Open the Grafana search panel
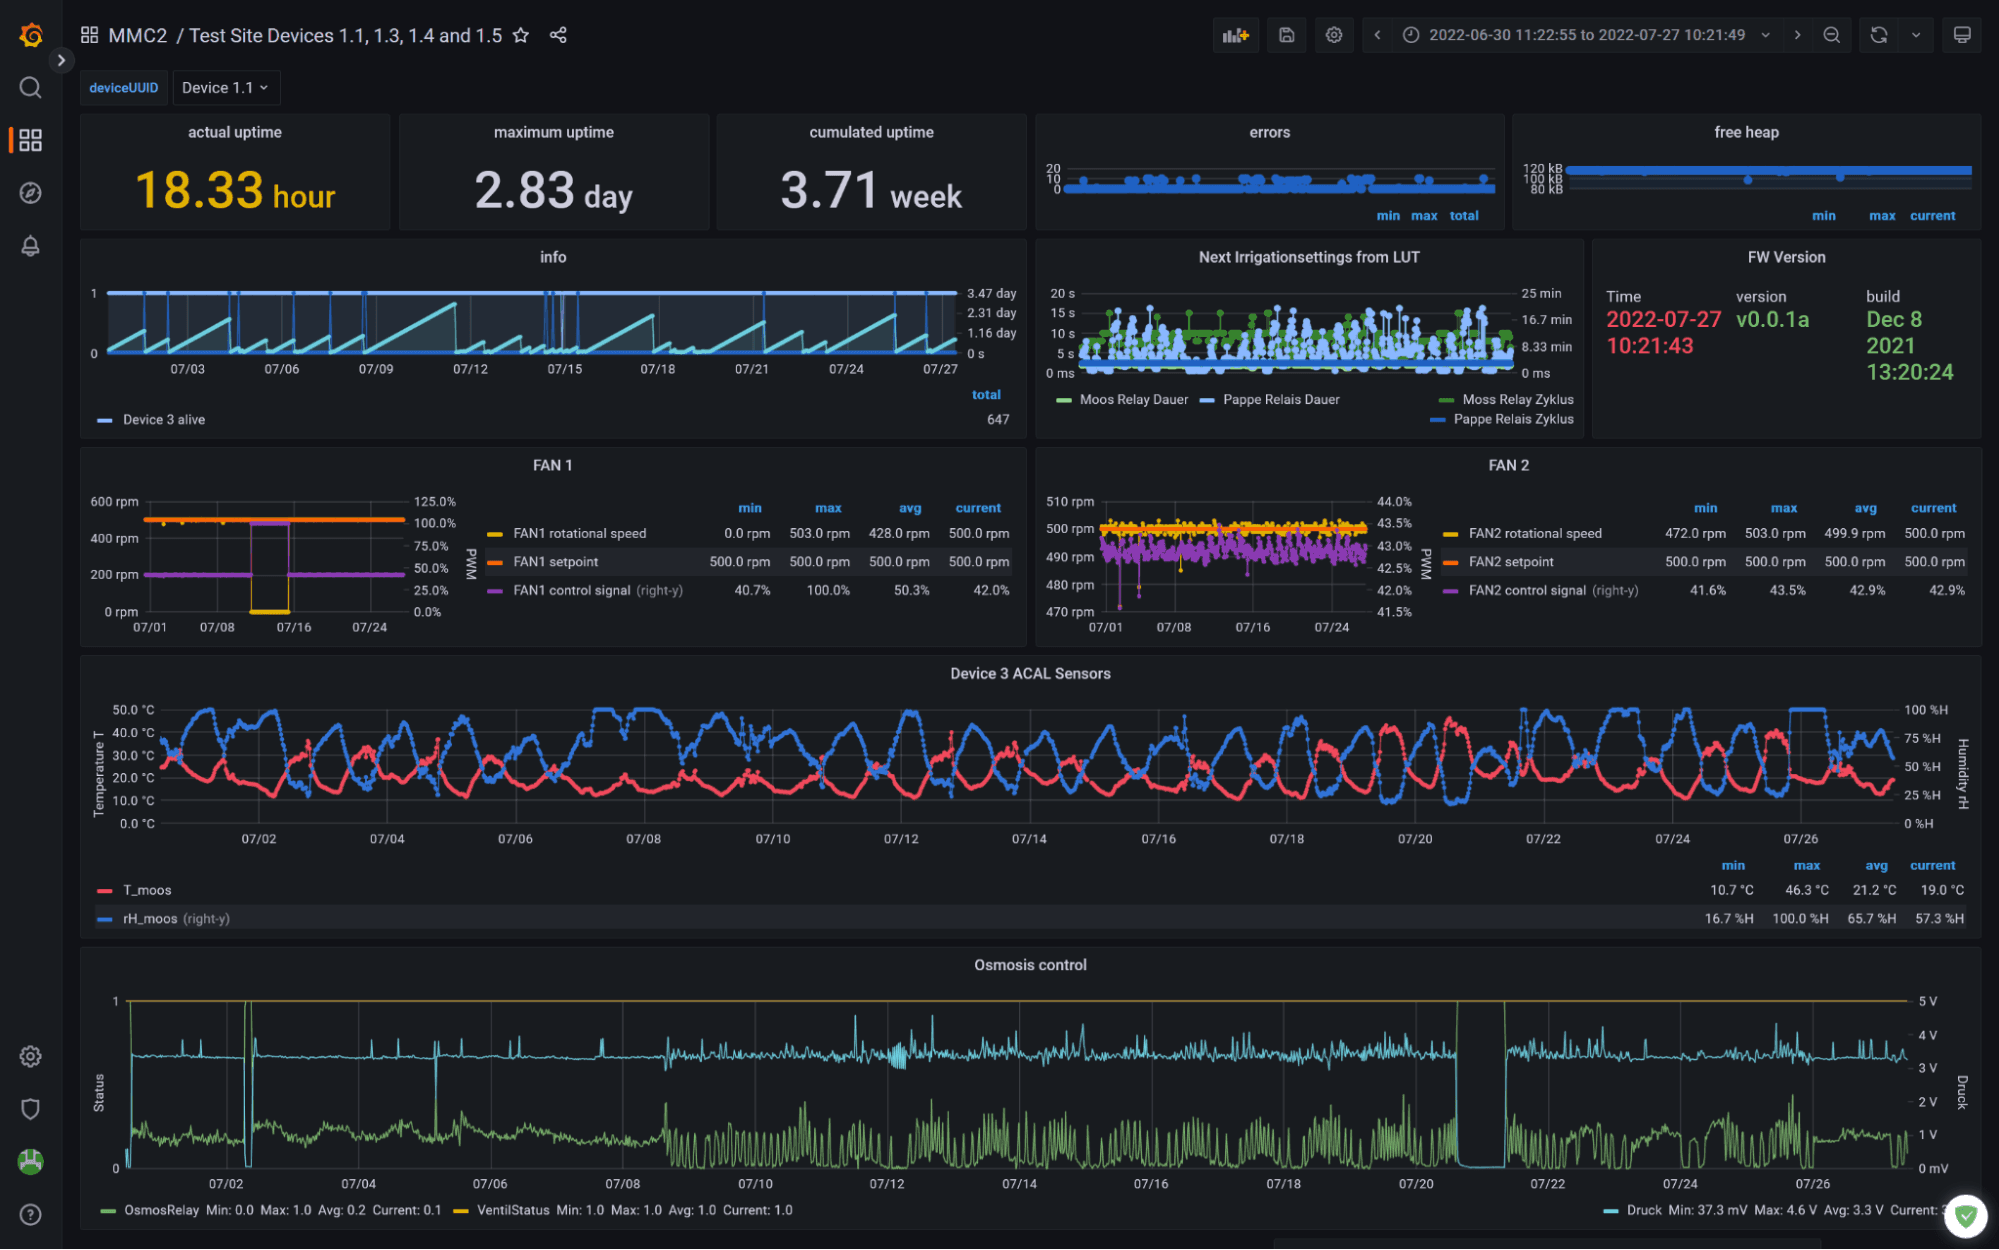The width and height of the screenshot is (1999, 1250). pos(30,88)
